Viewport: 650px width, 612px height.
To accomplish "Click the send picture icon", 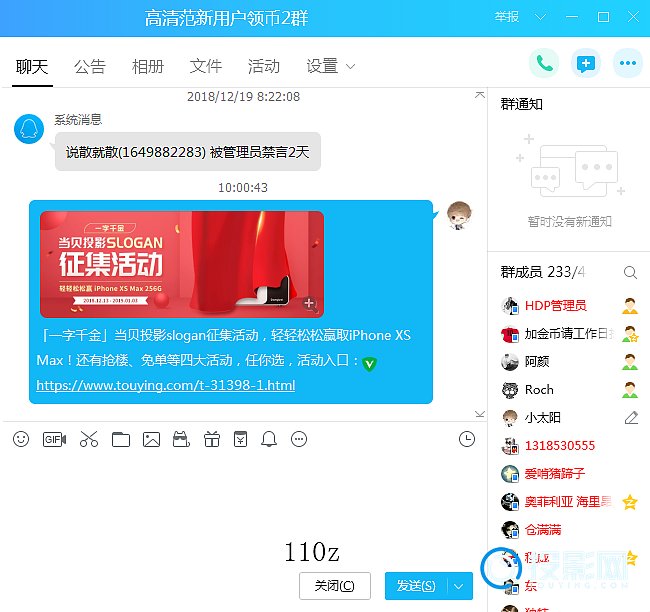I will (151, 439).
